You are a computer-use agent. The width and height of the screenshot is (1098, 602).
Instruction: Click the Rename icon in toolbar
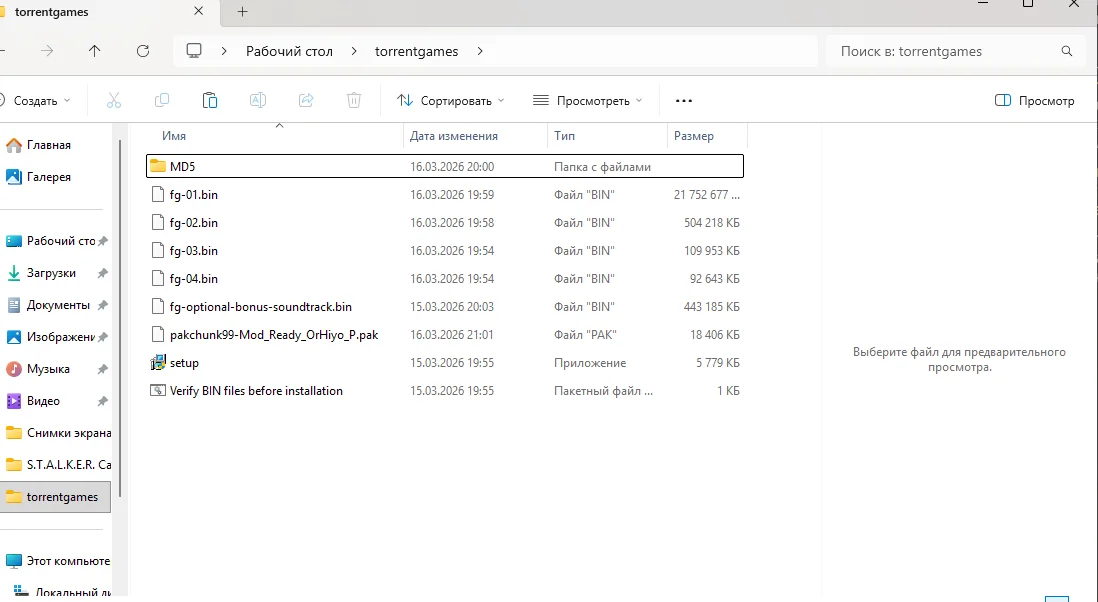[258, 100]
